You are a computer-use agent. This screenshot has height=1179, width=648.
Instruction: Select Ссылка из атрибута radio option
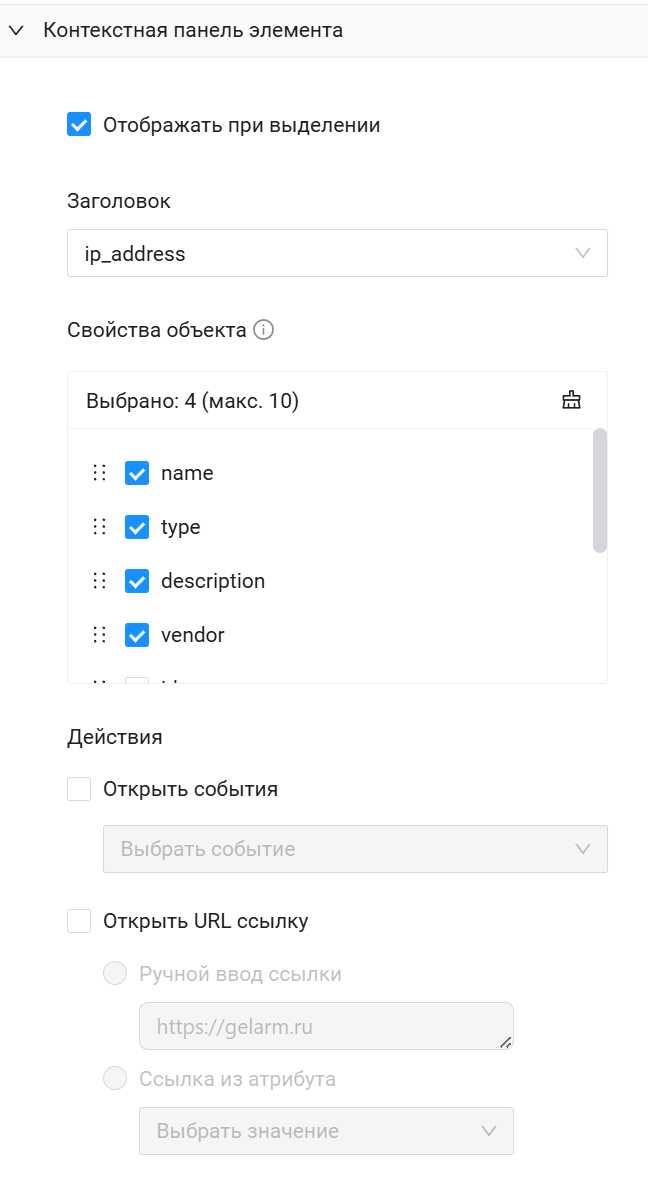(x=116, y=1079)
